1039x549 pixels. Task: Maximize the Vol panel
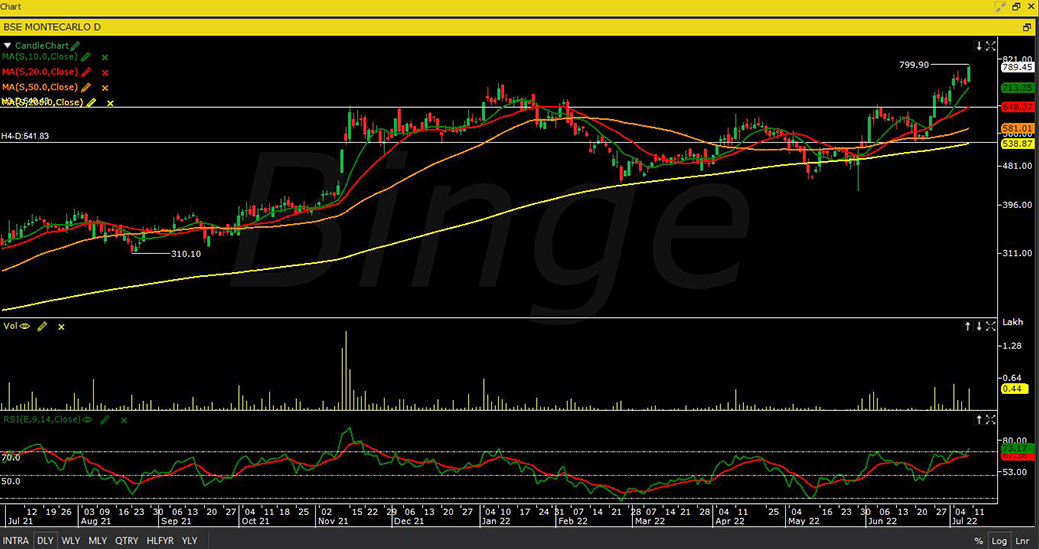point(990,326)
